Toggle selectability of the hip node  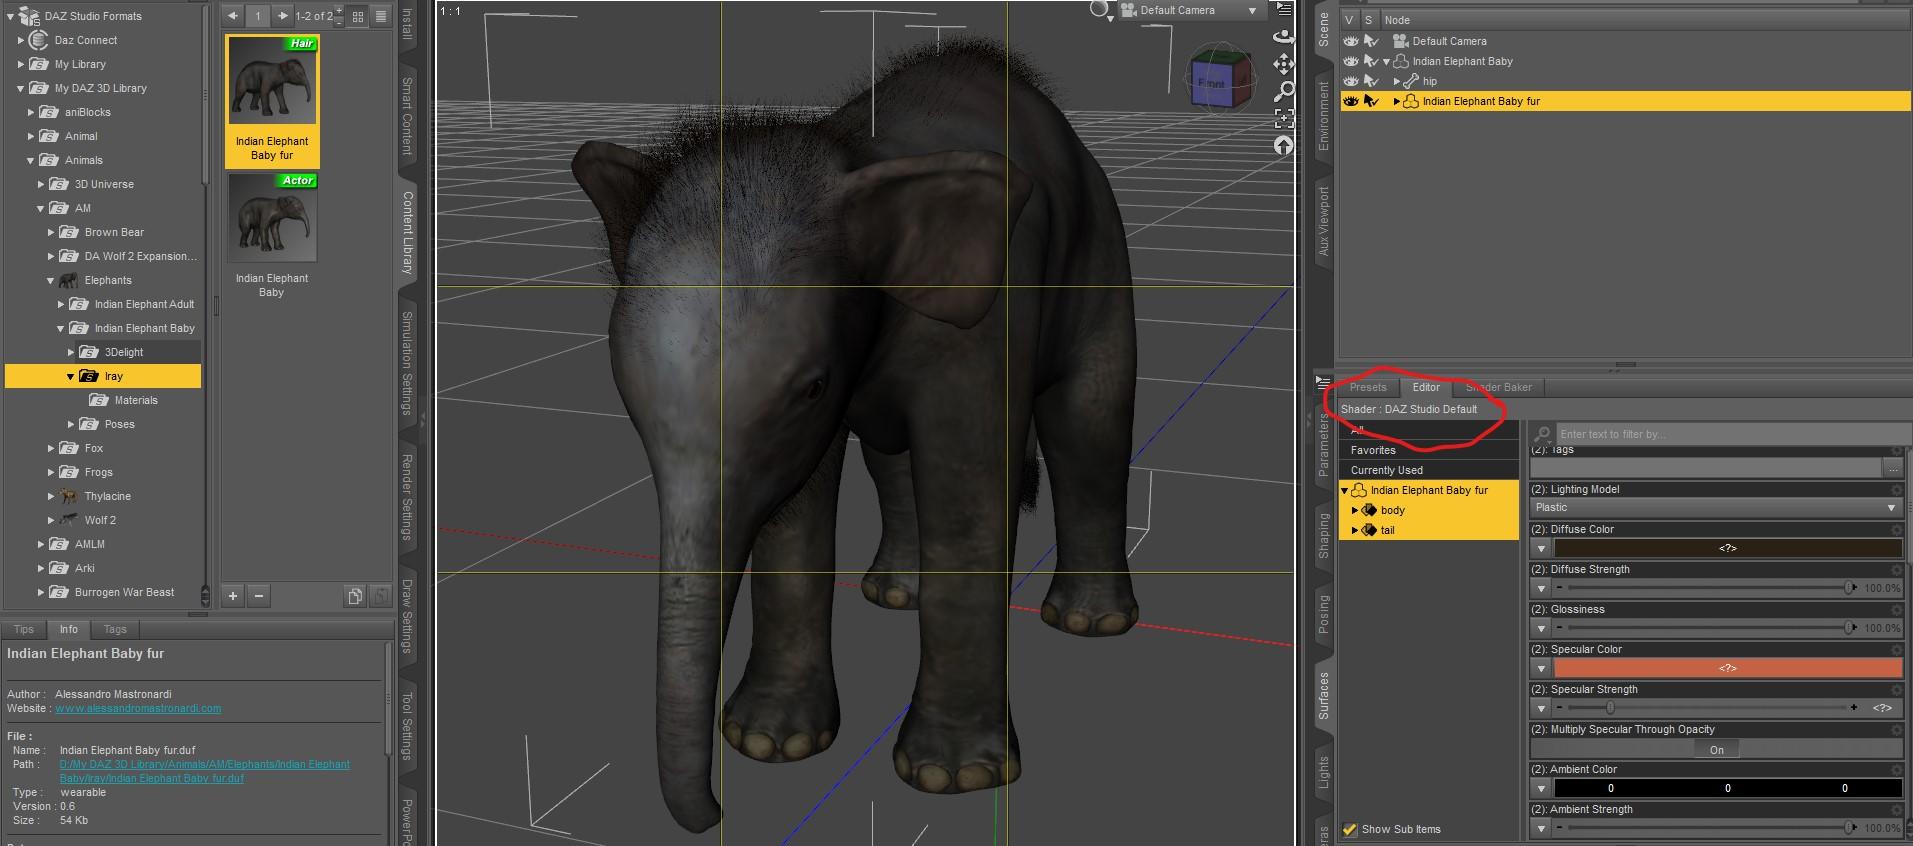point(1371,81)
